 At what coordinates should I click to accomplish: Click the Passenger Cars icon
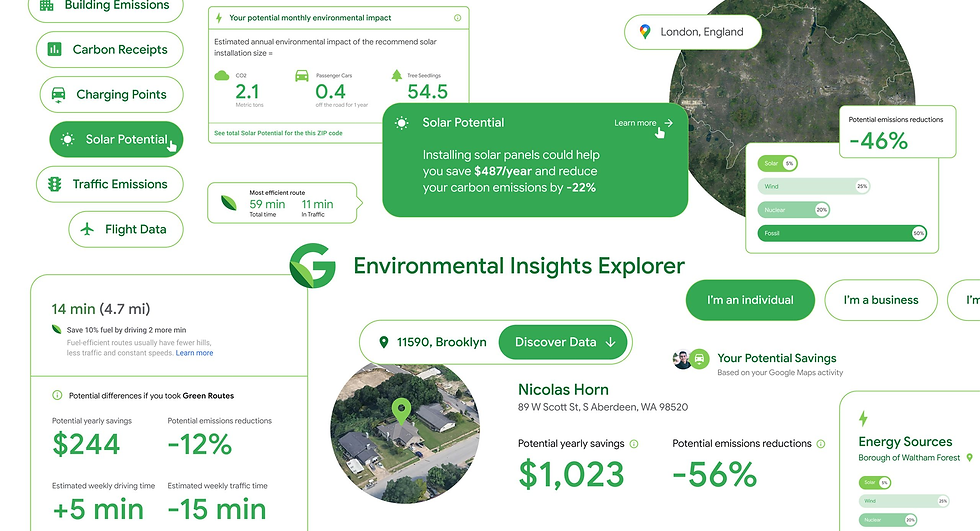[302, 76]
